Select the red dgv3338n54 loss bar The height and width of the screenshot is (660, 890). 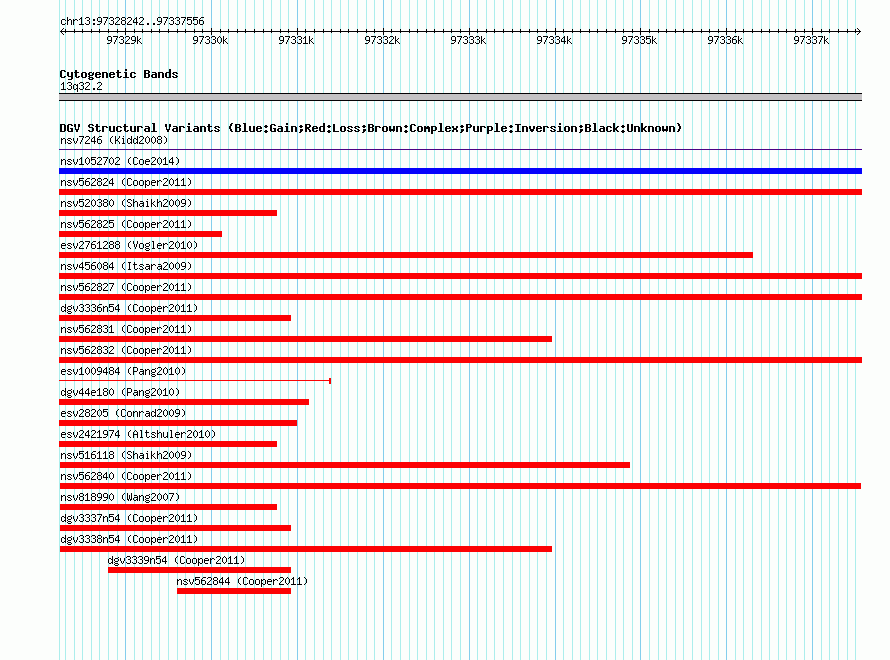pos(305,549)
